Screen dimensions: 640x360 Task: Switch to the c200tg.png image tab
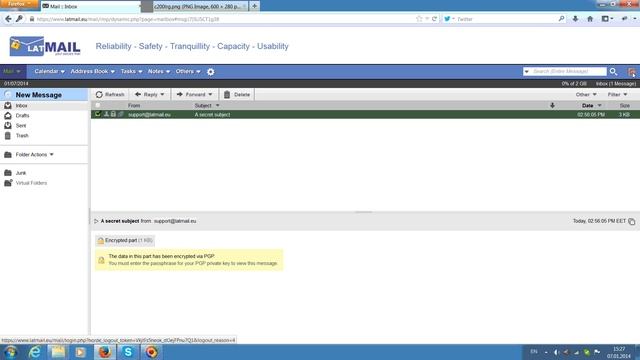(x=199, y=7)
